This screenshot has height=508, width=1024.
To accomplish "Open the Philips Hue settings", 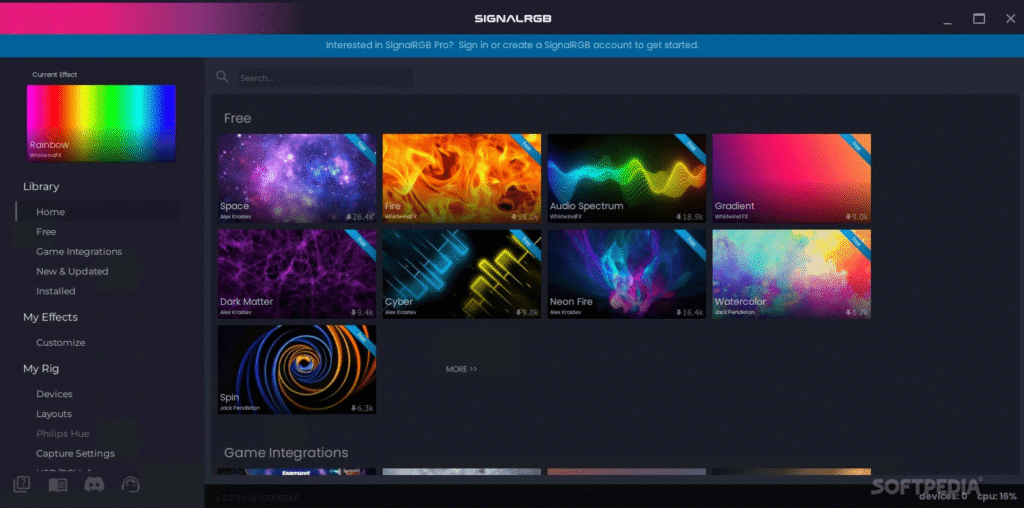I will (63, 434).
